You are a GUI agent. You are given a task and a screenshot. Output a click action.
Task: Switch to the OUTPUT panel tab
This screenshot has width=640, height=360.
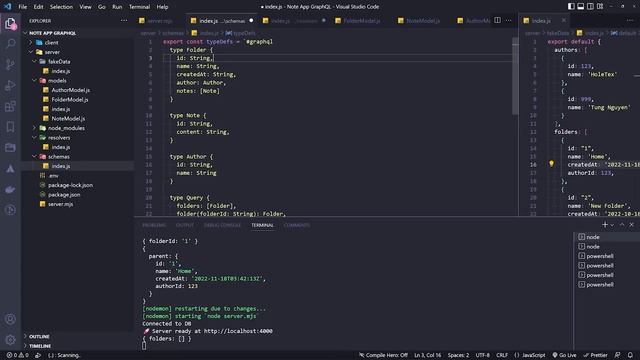click(184, 225)
